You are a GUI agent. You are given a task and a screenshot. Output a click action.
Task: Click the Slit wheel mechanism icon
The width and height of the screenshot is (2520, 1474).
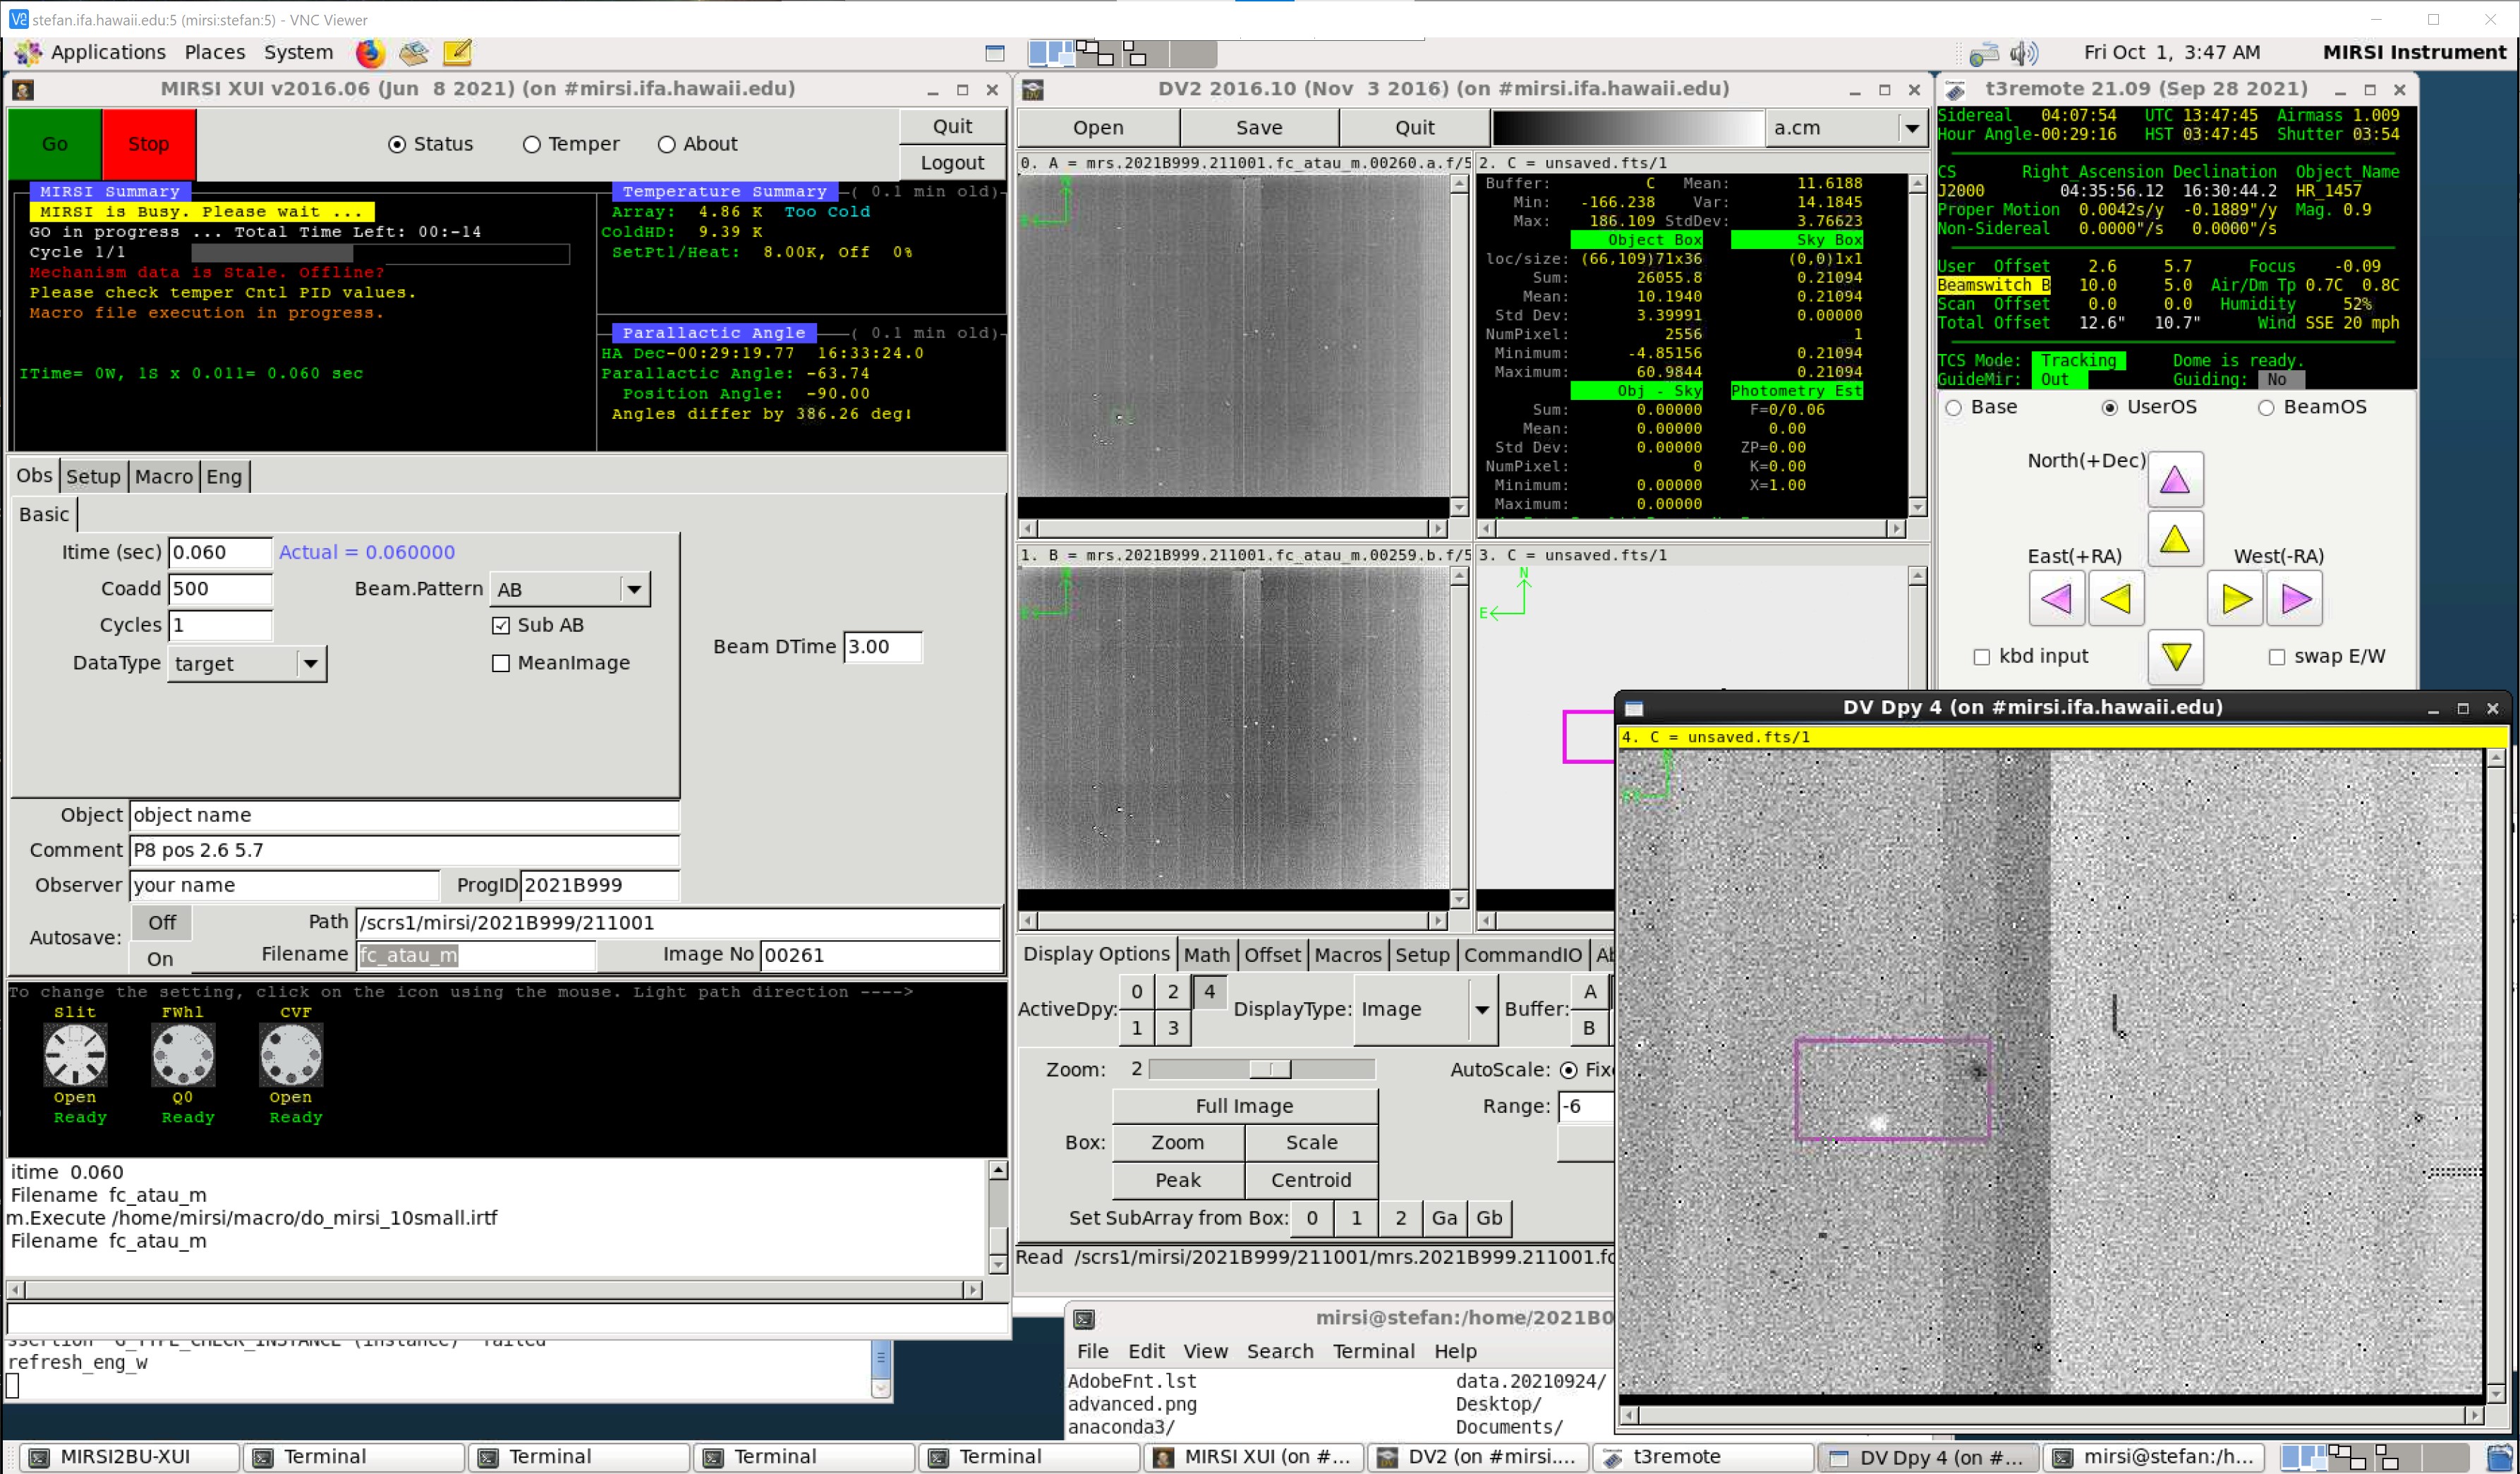pos(75,1055)
